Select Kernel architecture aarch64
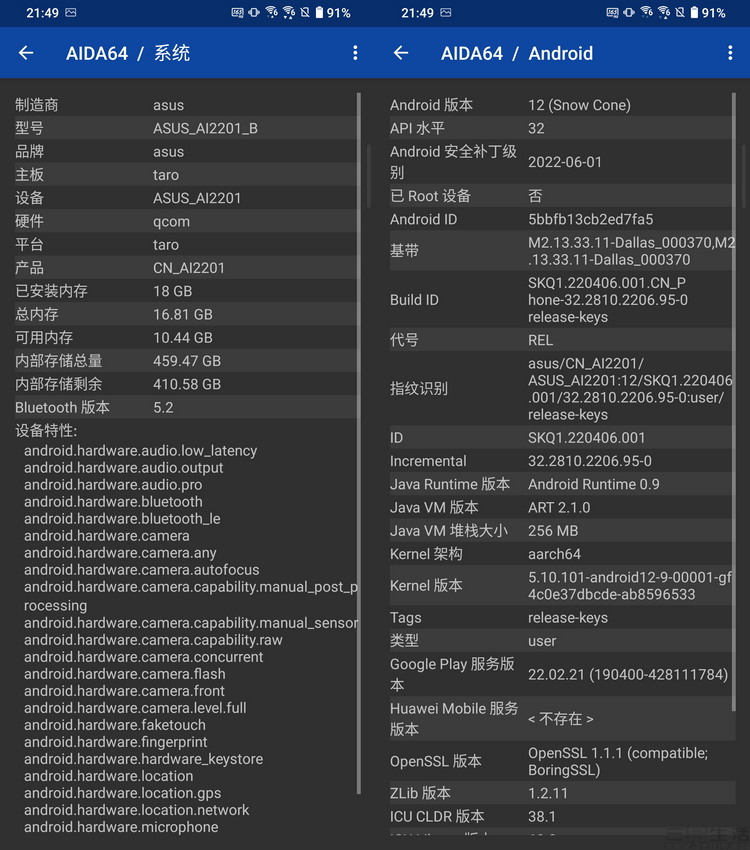This screenshot has height=850, width=750. pyautogui.click(x=554, y=554)
